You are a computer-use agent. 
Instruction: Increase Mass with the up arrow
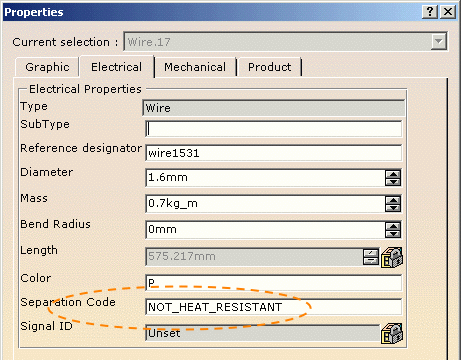(393, 200)
